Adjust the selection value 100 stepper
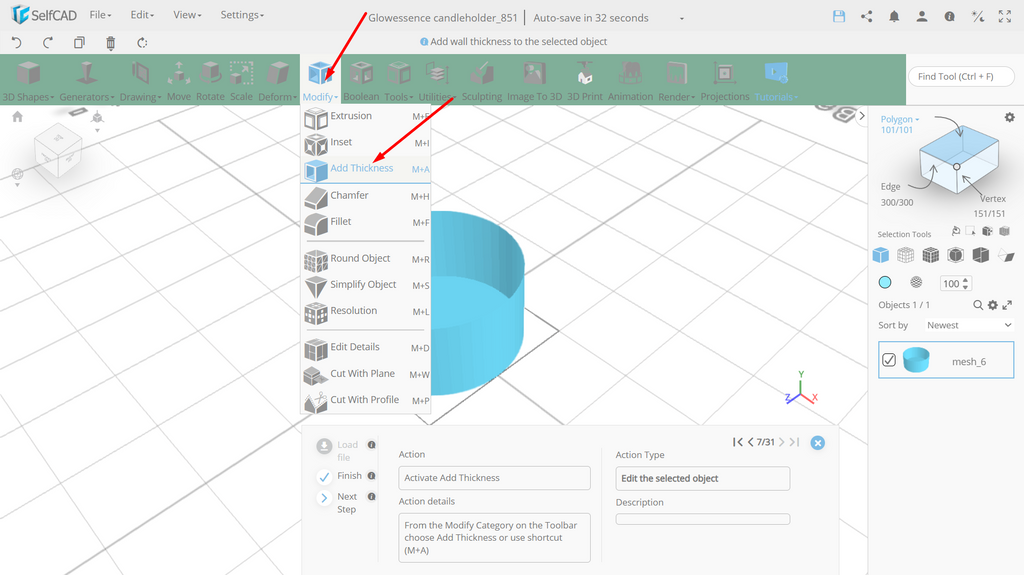This screenshot has width=1024, height=575. (x=966, y=284)
